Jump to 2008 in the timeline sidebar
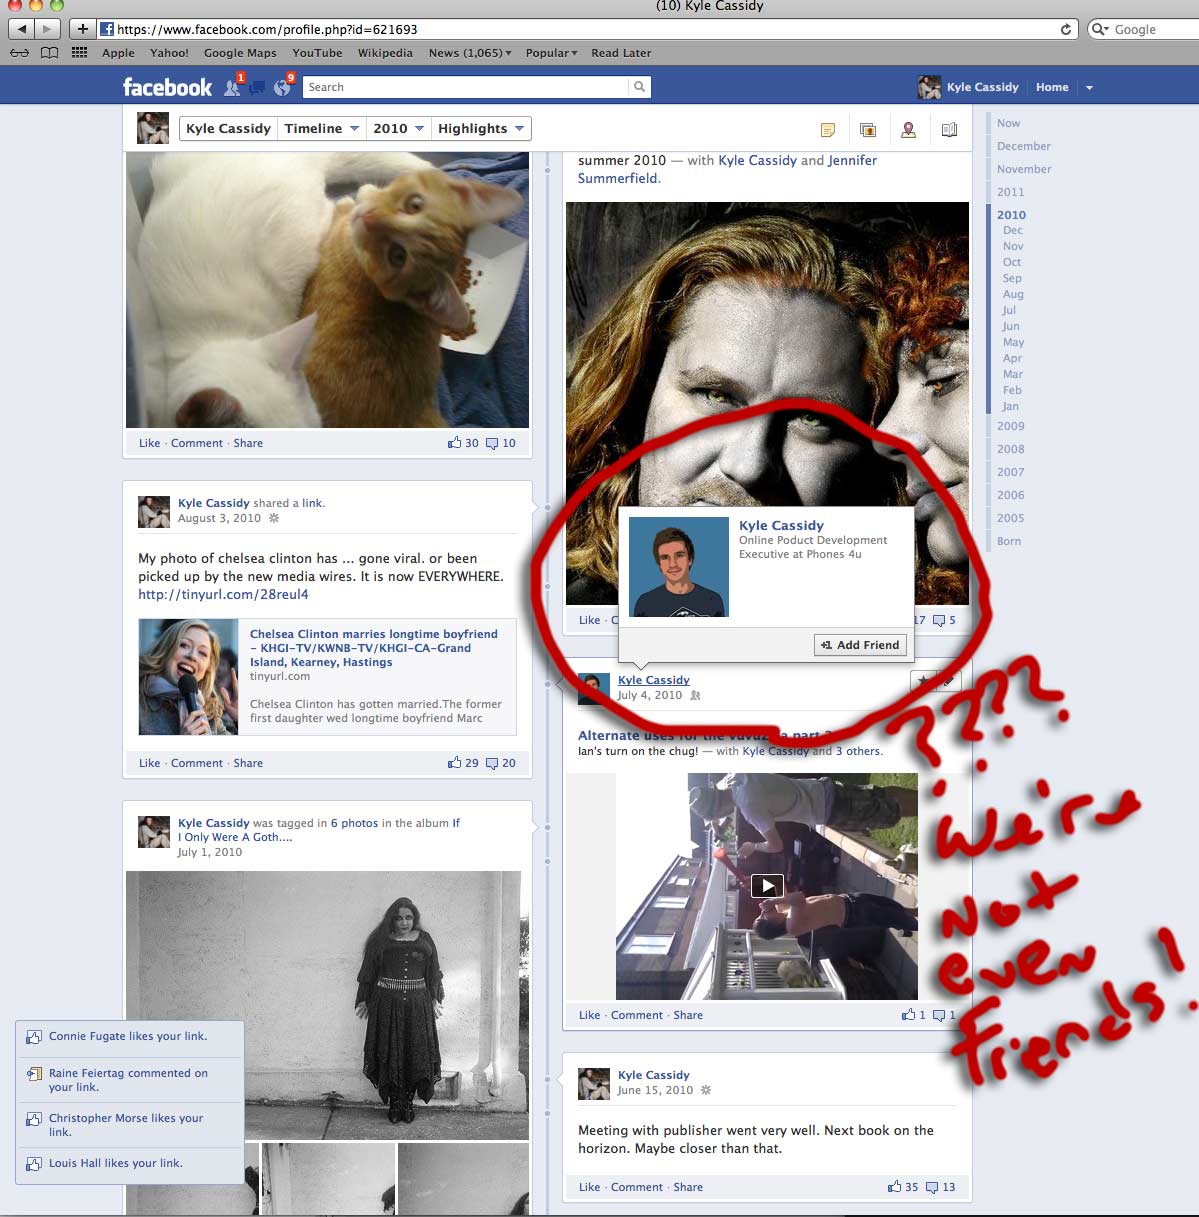Image resolution: width=1199 pixels, height=1217 pixels. coord(1010,449)
